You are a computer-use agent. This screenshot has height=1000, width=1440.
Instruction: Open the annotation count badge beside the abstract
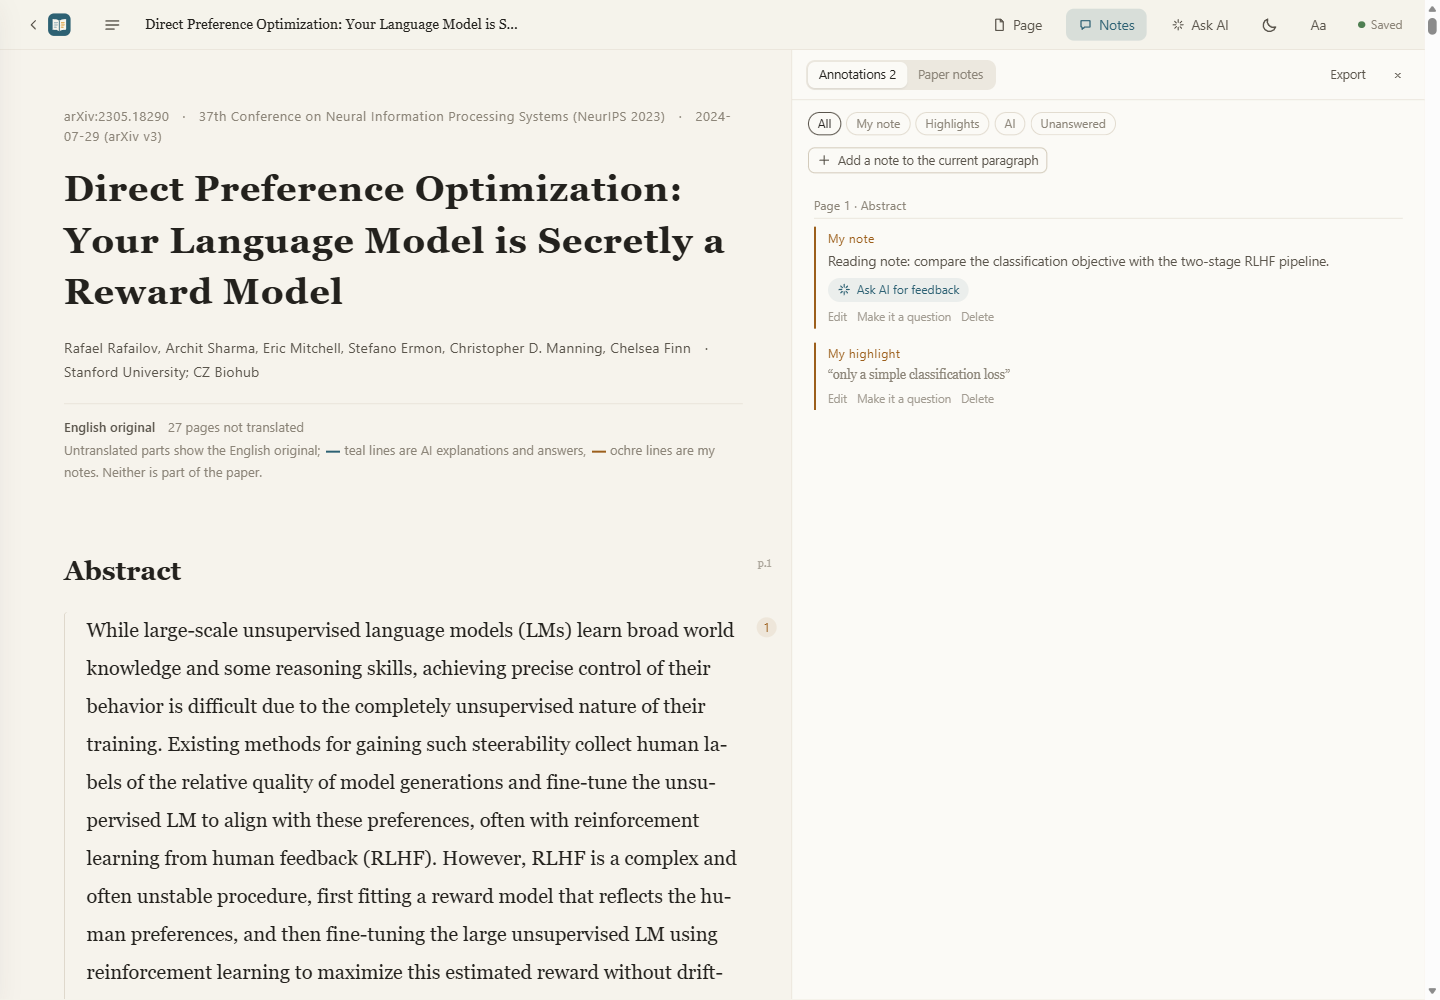pyautogui.click(x=767, y=628)
